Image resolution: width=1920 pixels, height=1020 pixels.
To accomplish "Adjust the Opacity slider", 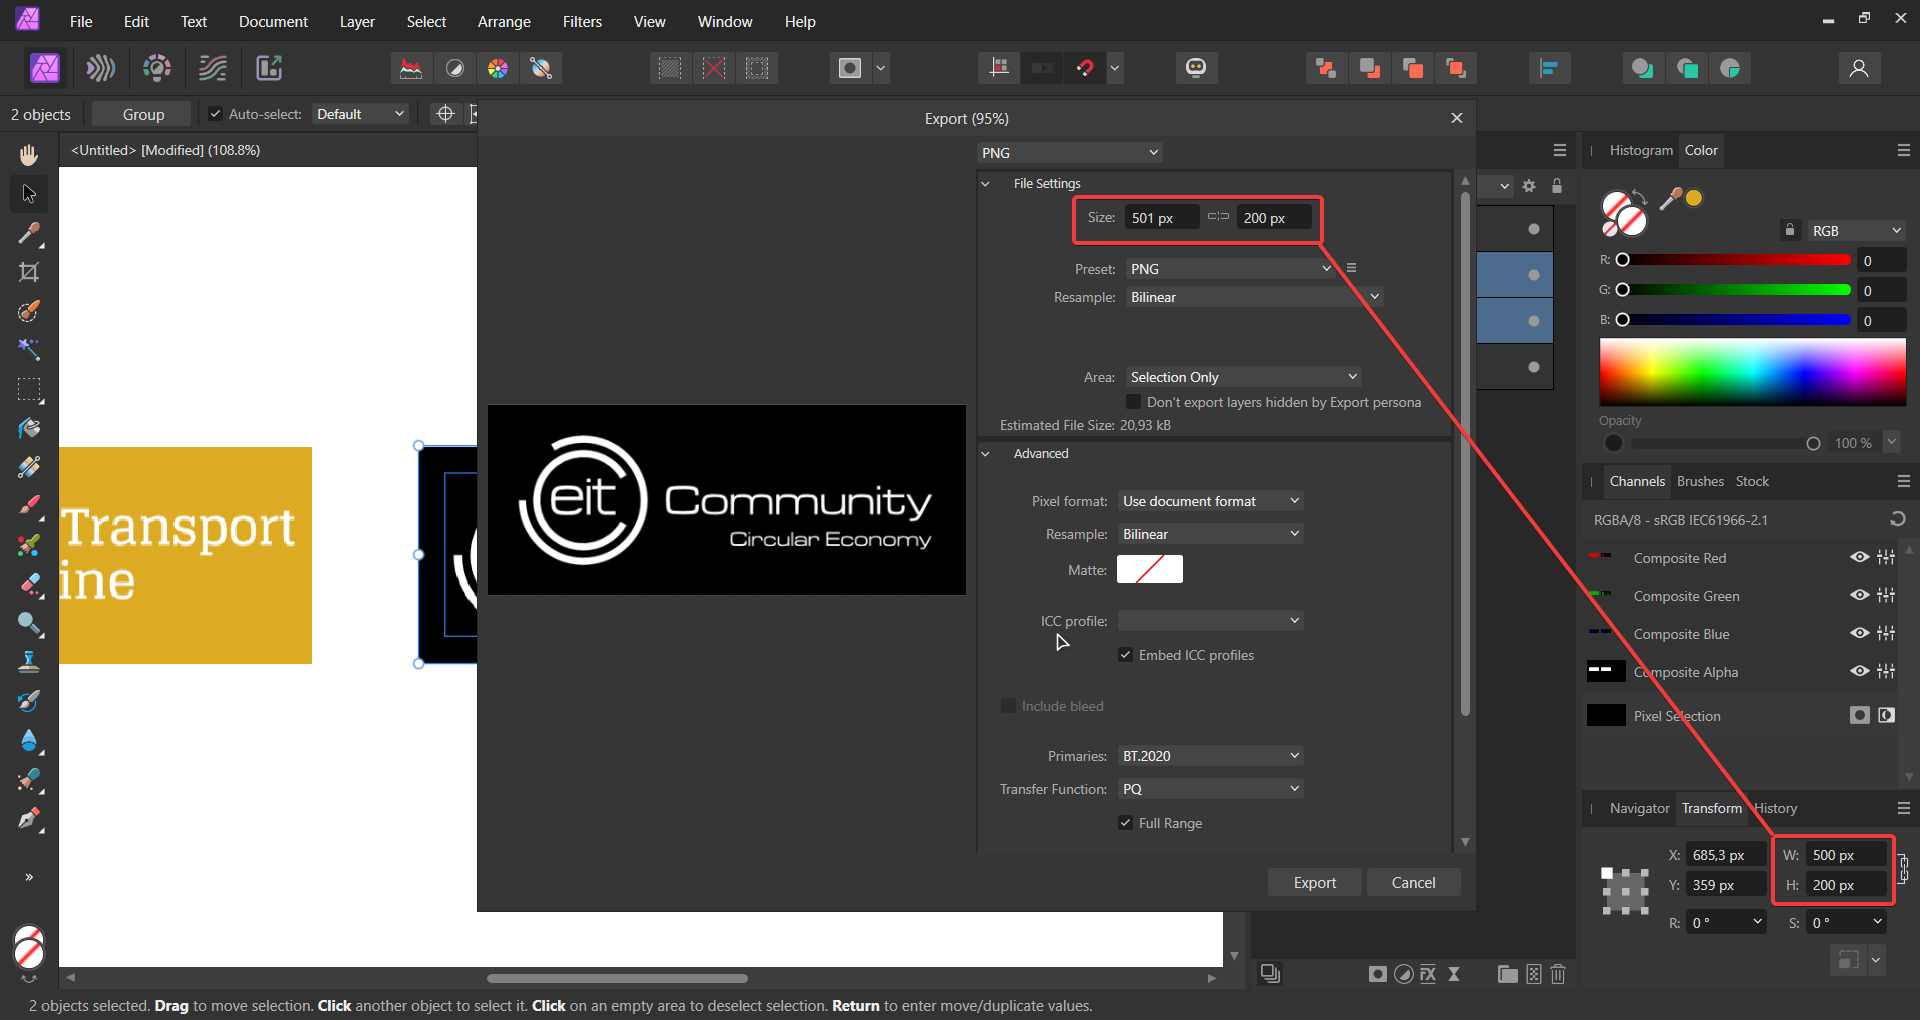I will click(1726, 443).
